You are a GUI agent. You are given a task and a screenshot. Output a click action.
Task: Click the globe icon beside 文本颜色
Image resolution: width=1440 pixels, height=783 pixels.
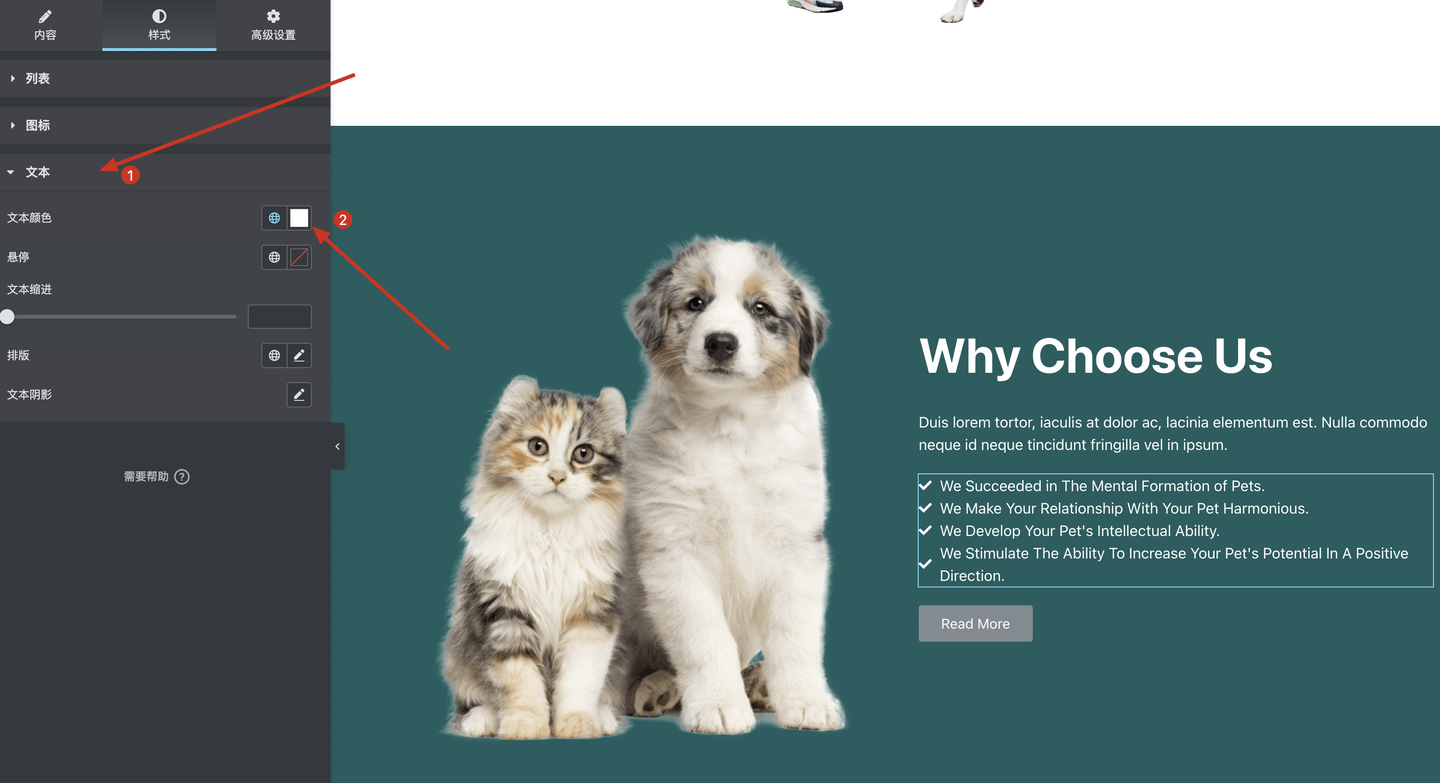(274, 218)
